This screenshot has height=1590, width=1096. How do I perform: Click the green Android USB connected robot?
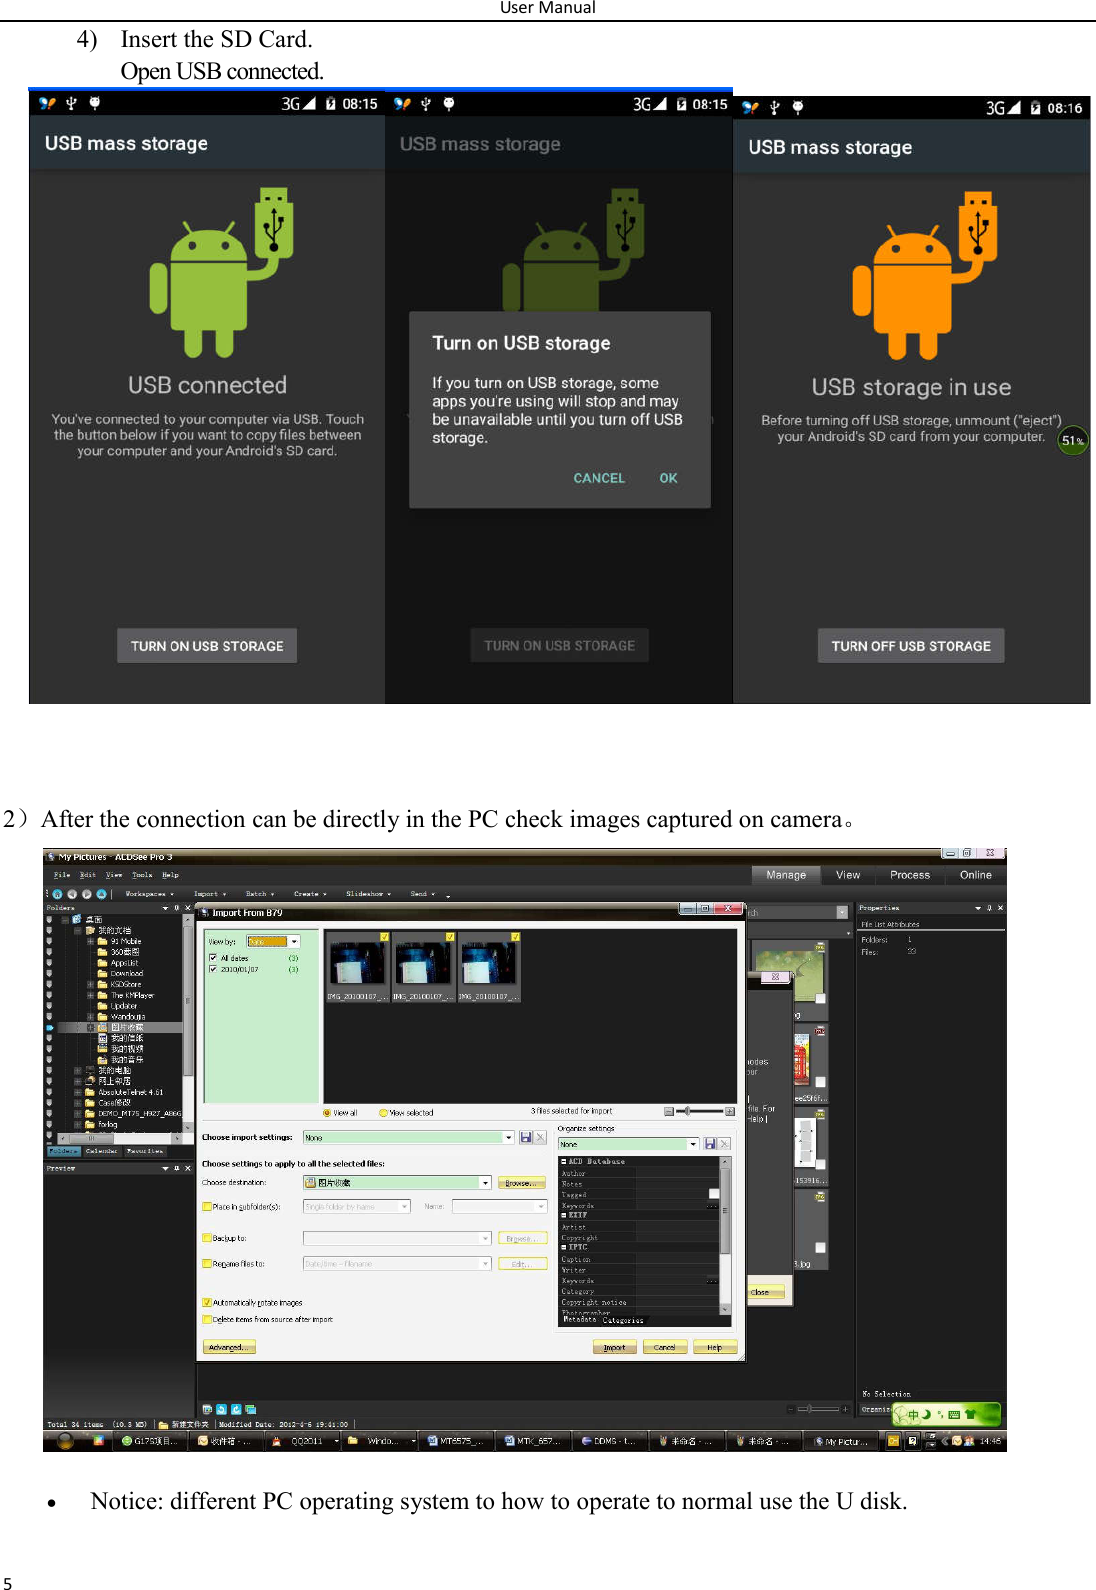(222, 272)
